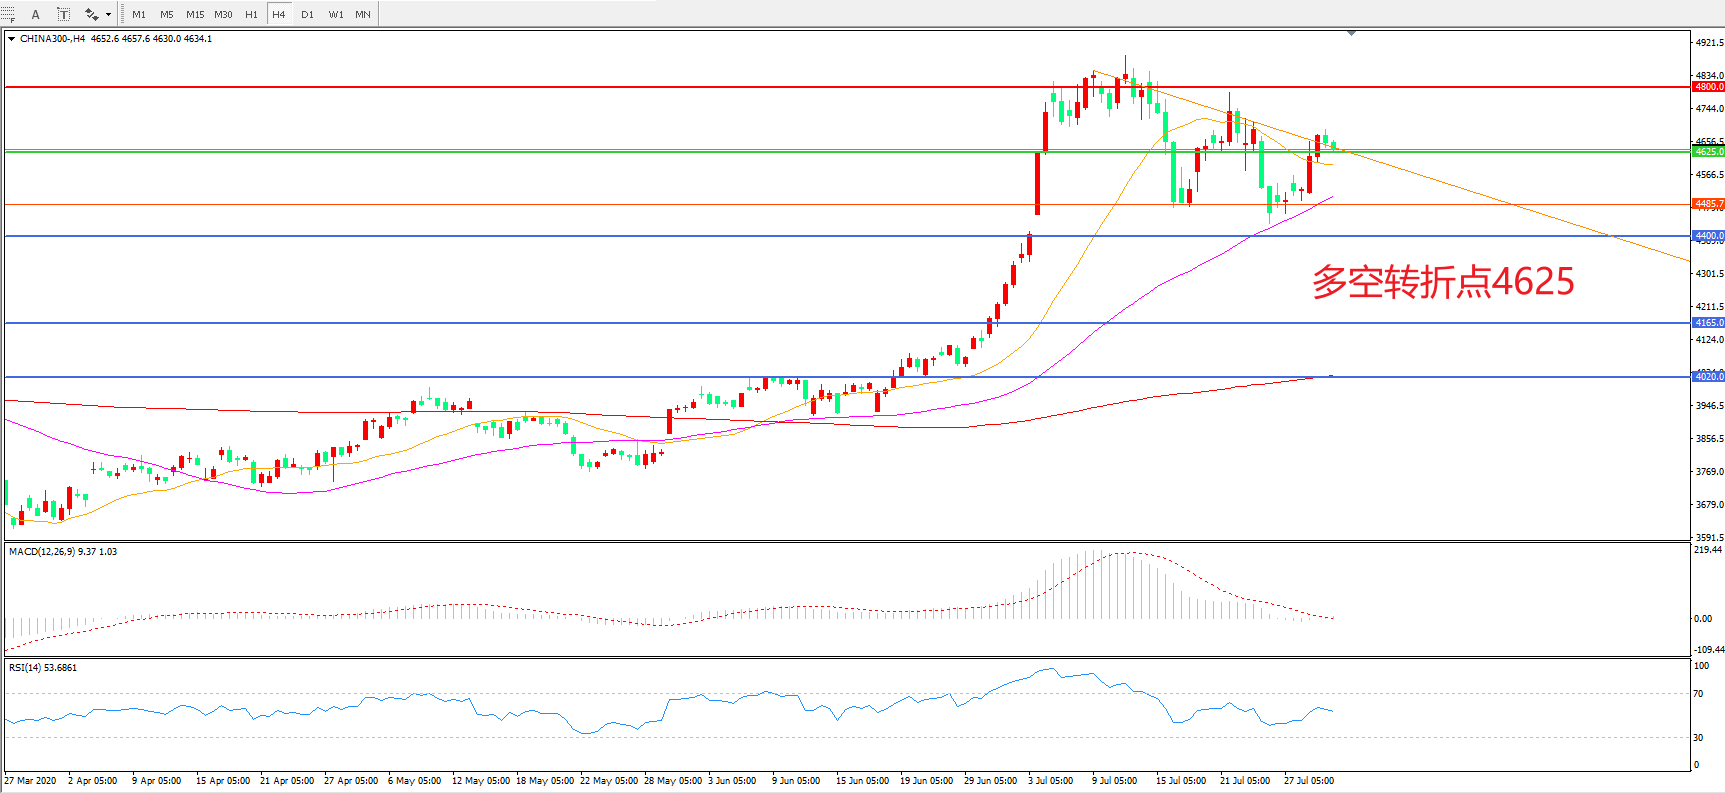Switch to M1 timeframe
Viewport: 1725px width, 793px height.
pos(139,14)
